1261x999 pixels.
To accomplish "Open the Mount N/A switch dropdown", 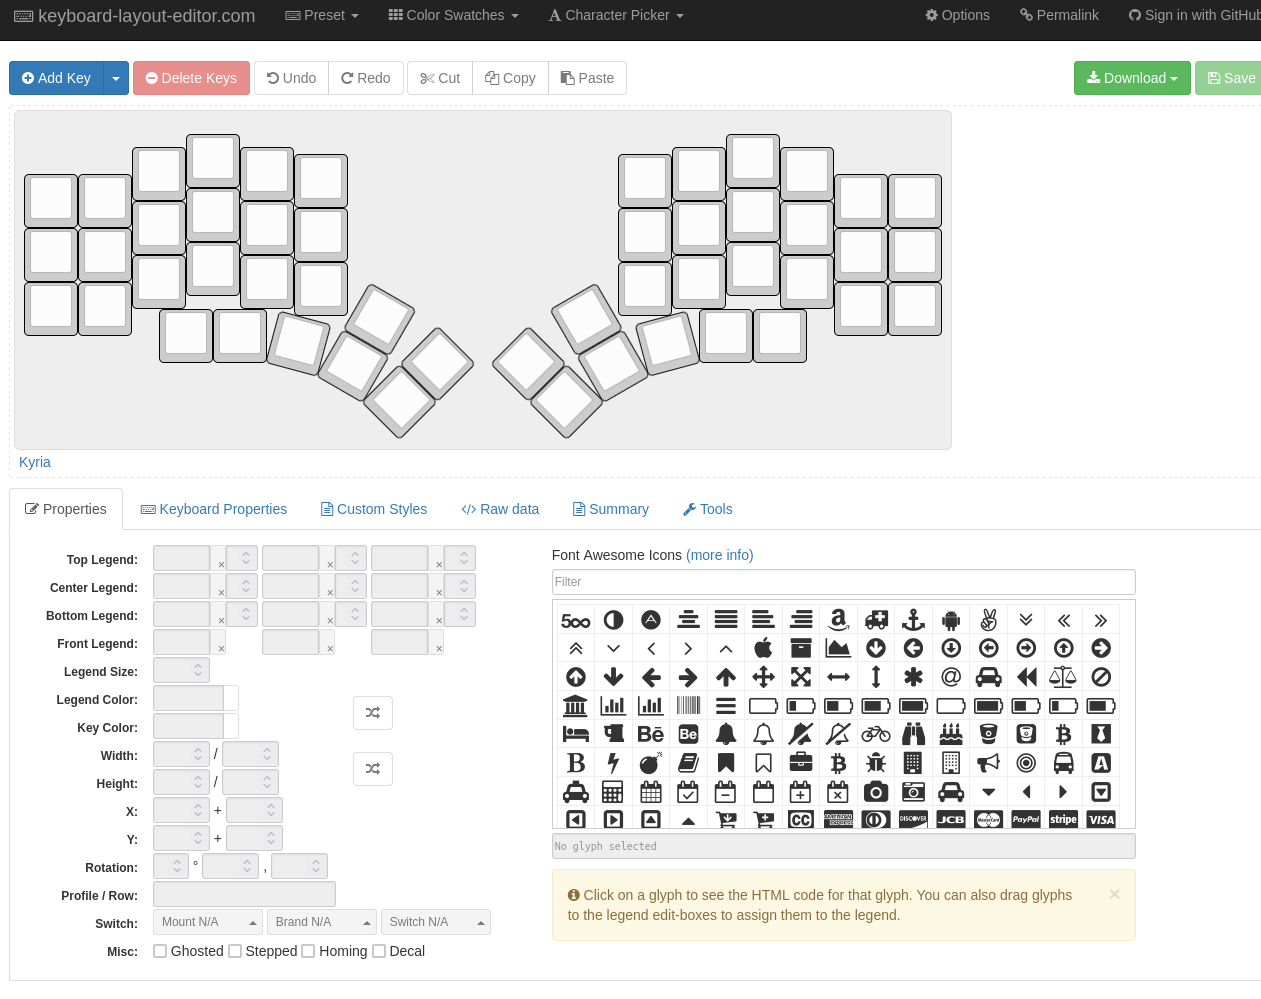I will pyautogui.click(x=208, y=922).
